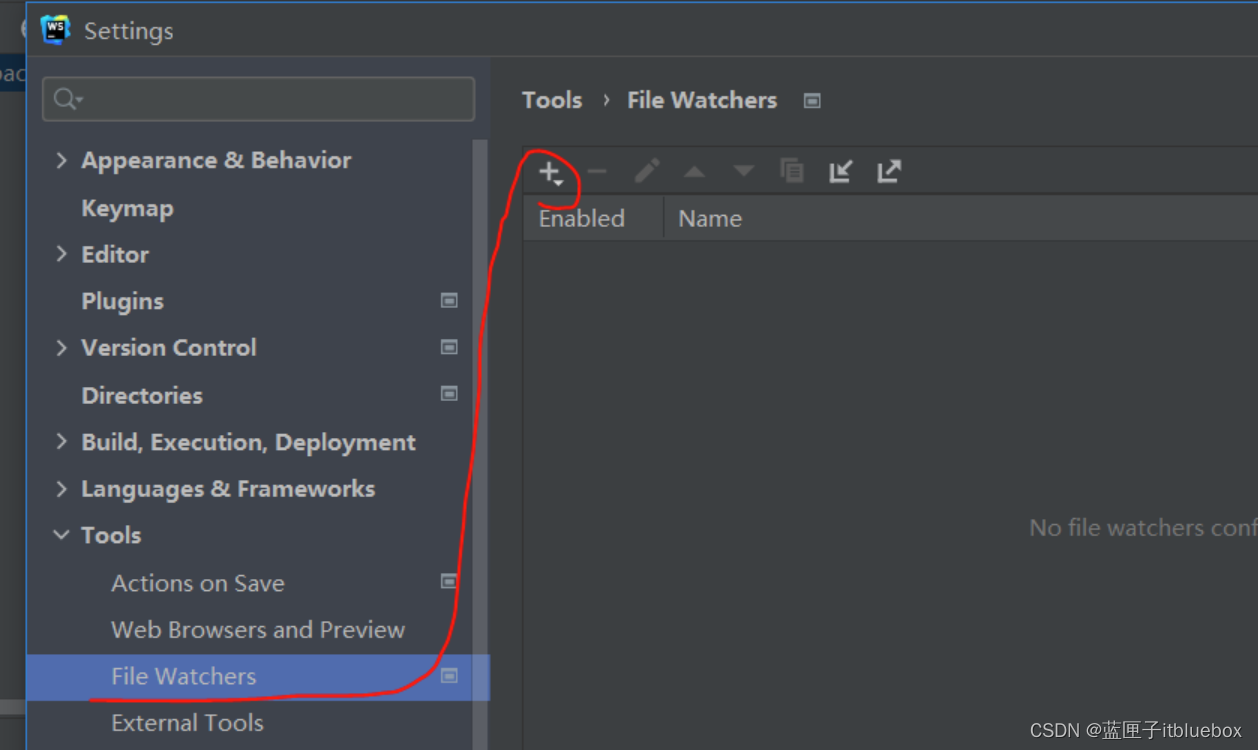1258x750 pixels.
Task: Expand Appearance & Behavior section
Action: coord(62,160)
